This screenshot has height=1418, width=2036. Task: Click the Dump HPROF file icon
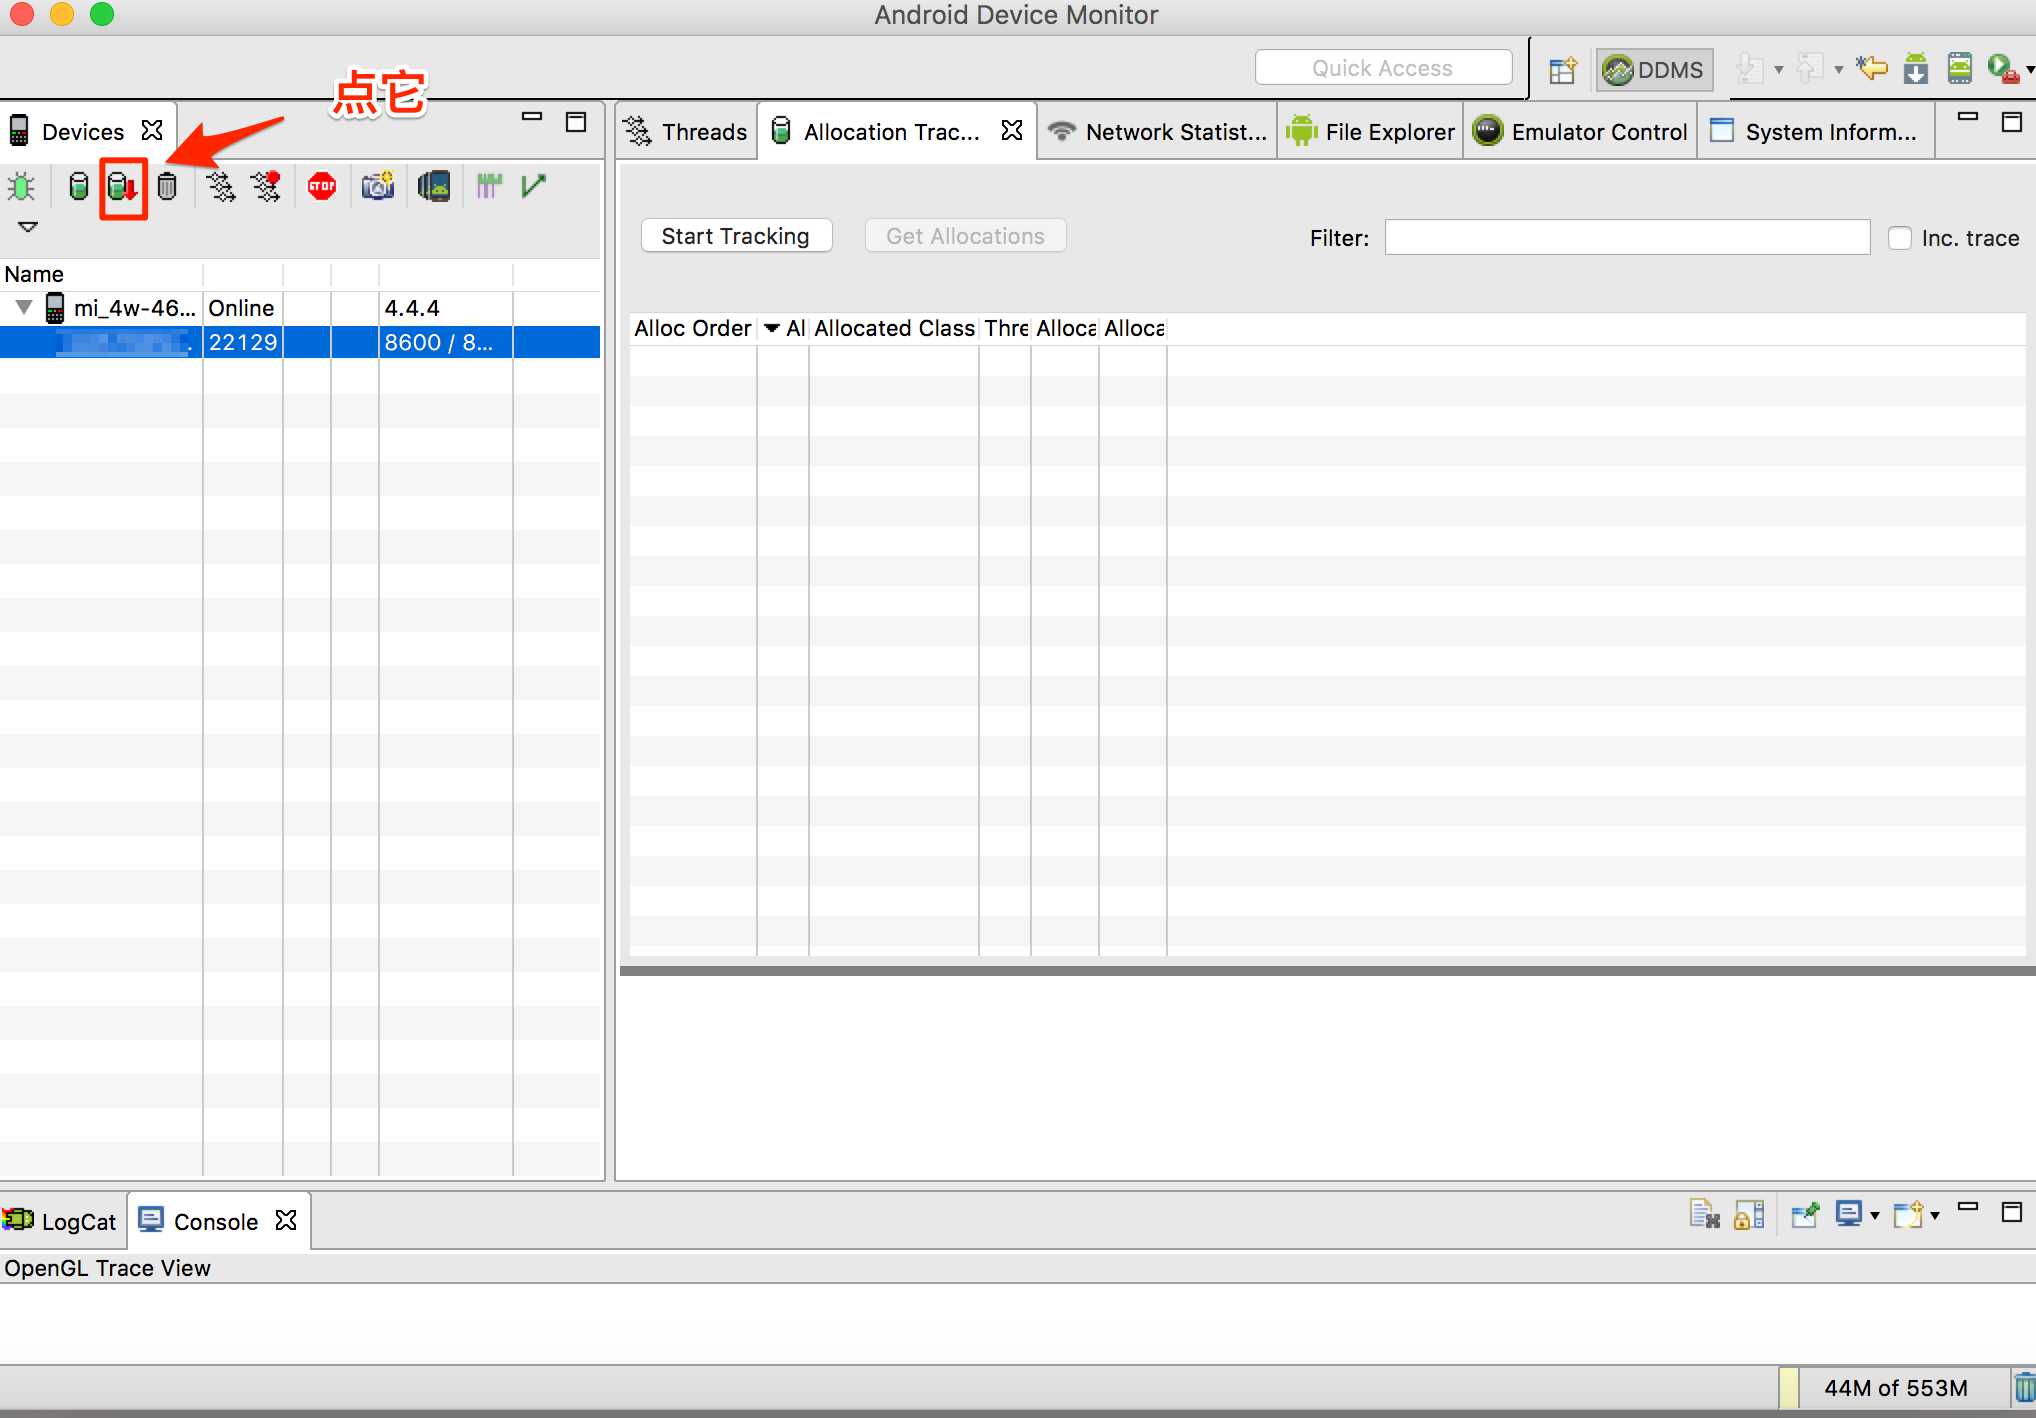tap(123, 187)
